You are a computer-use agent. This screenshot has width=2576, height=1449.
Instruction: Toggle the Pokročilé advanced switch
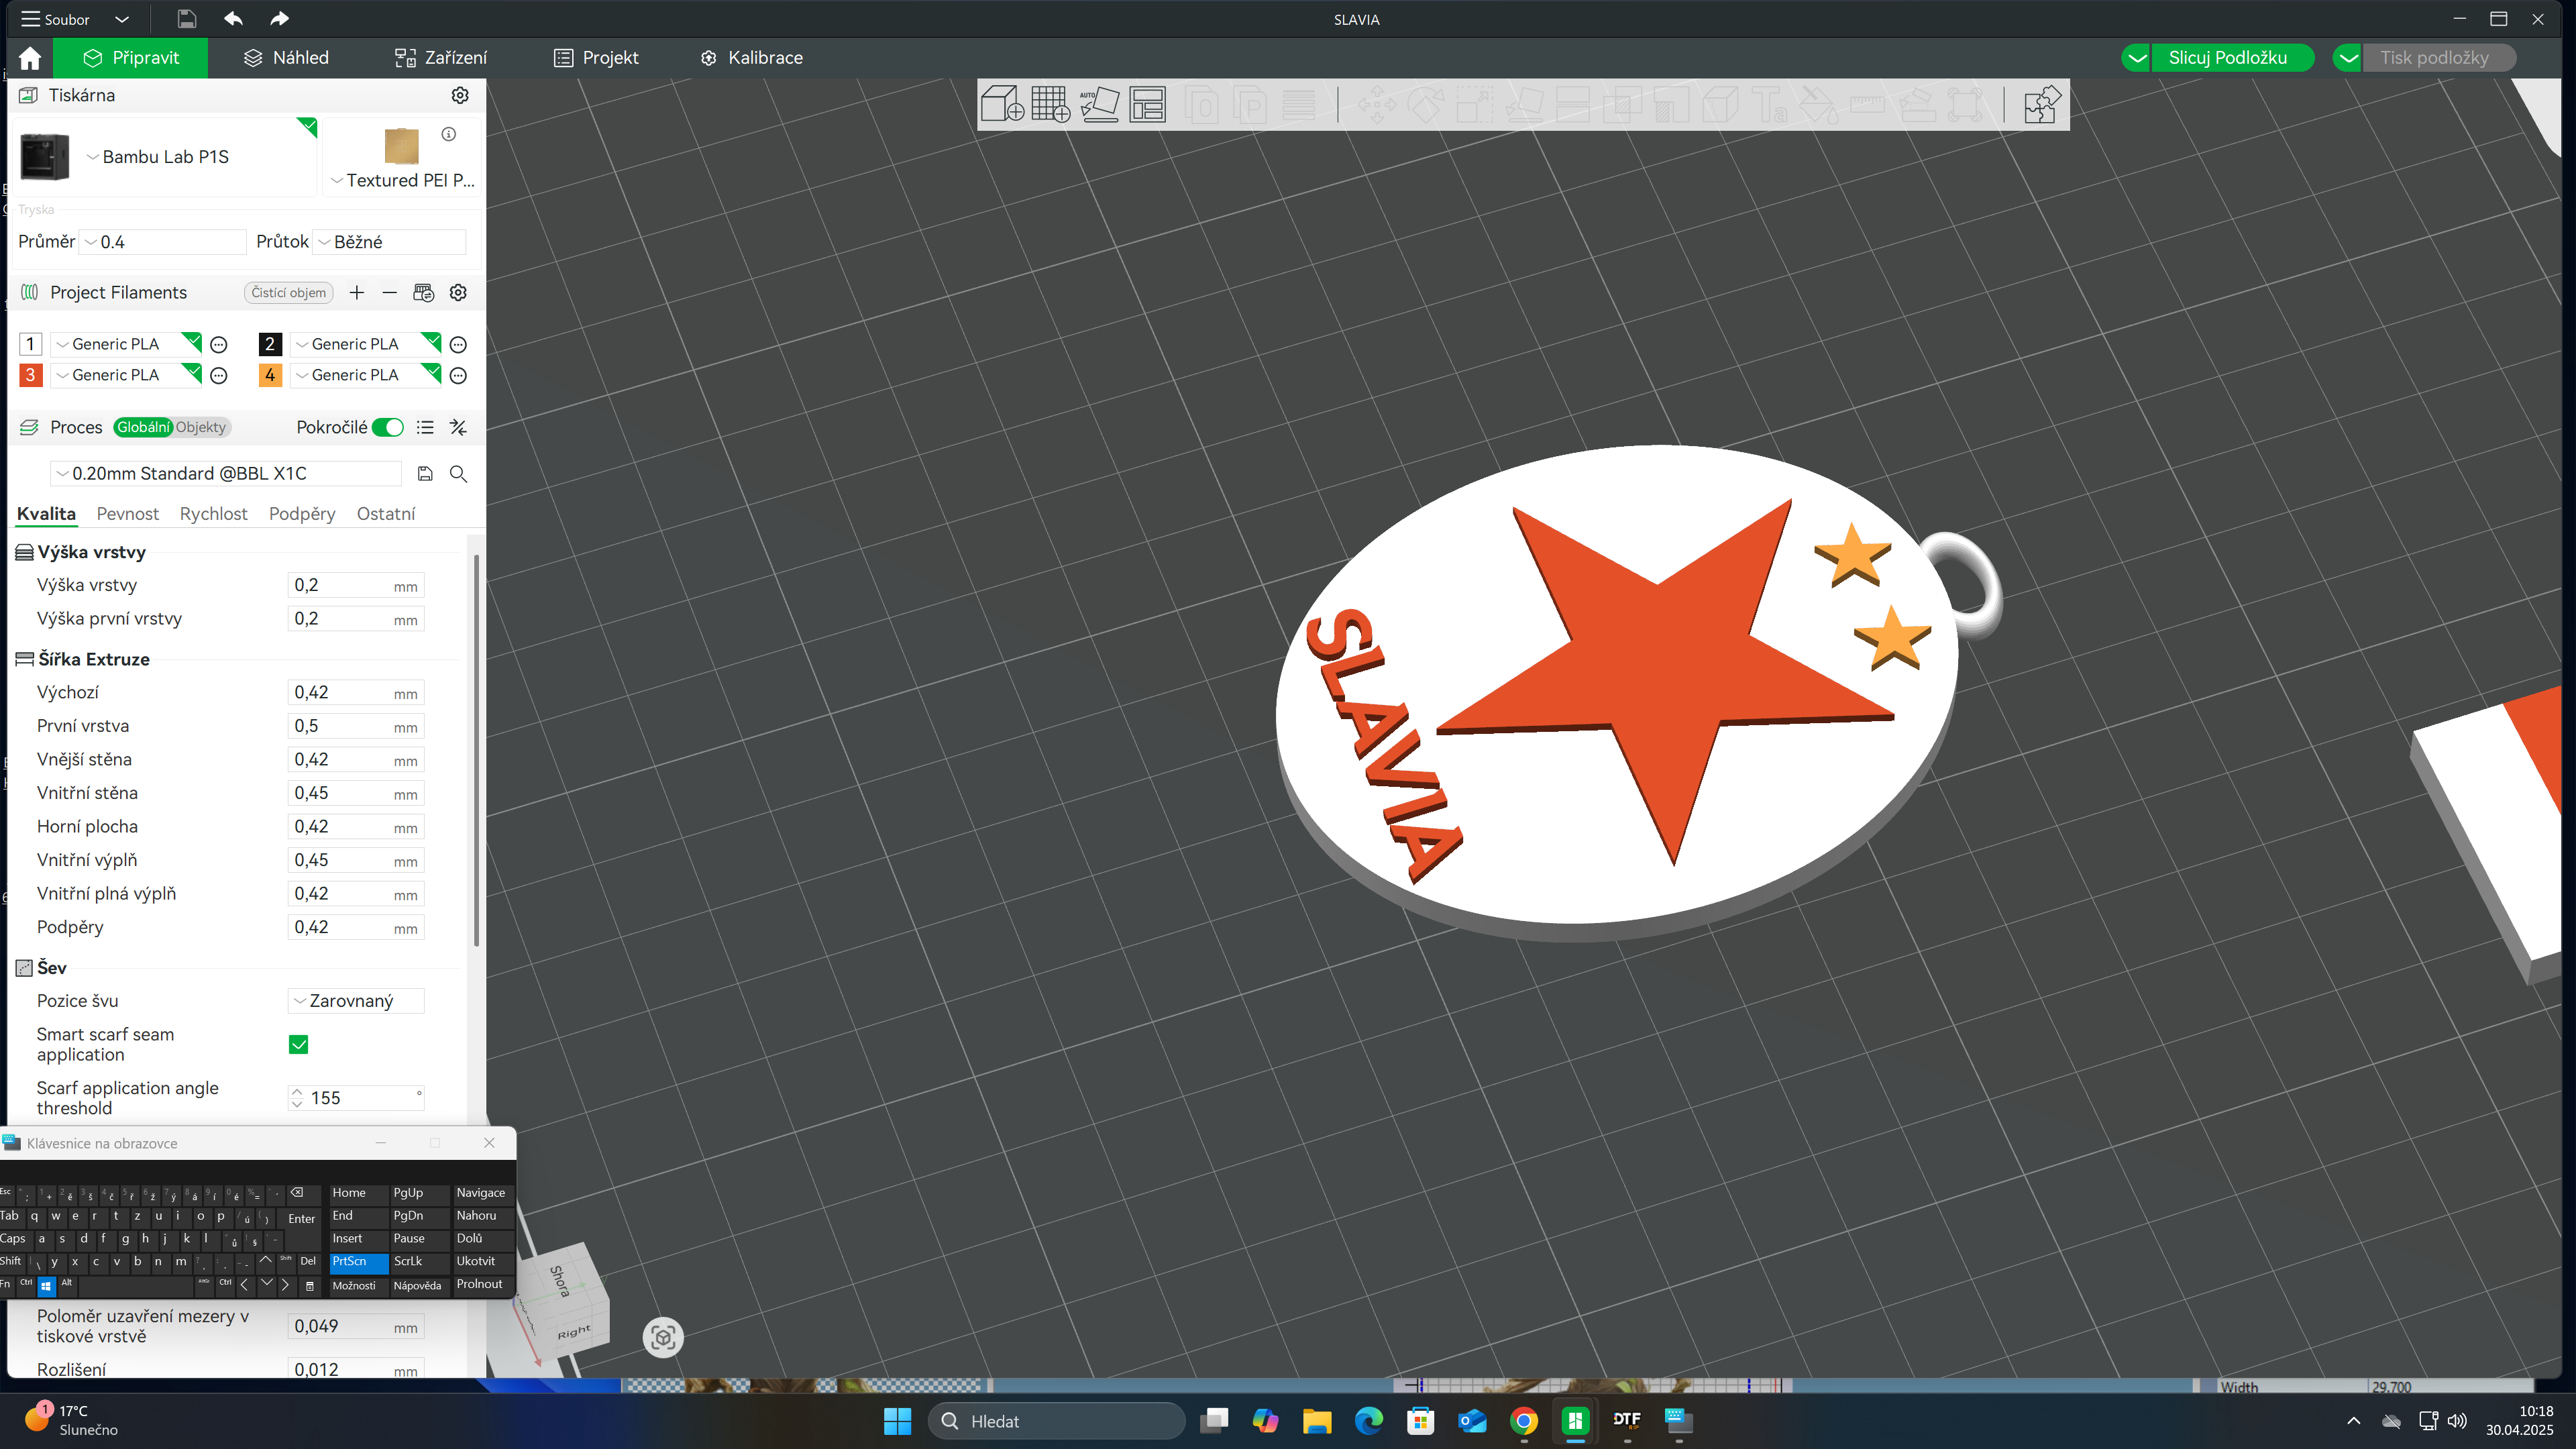click(388, 427)
